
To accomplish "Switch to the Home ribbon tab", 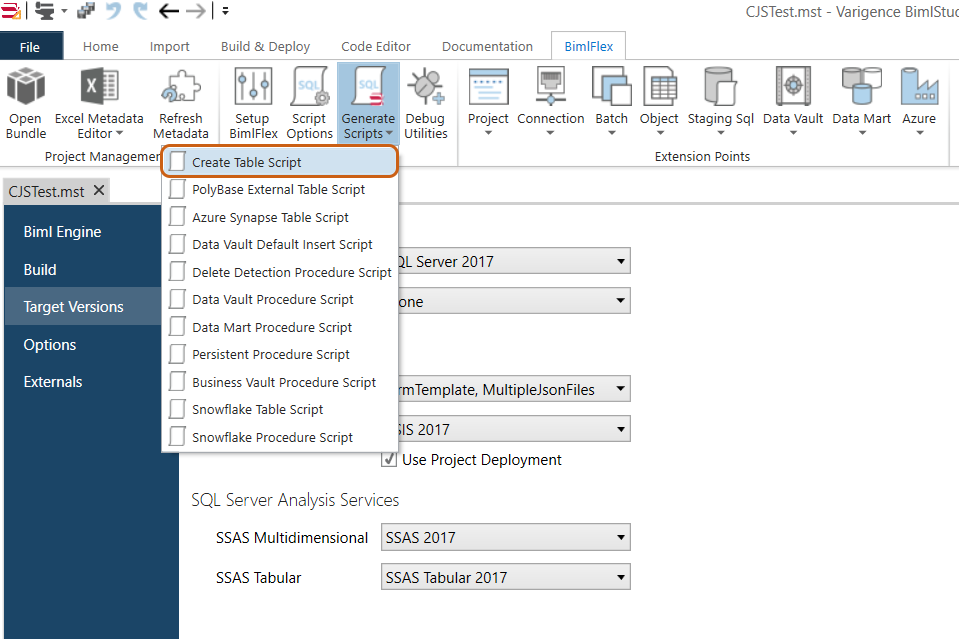I will click(x=100, y=46).
